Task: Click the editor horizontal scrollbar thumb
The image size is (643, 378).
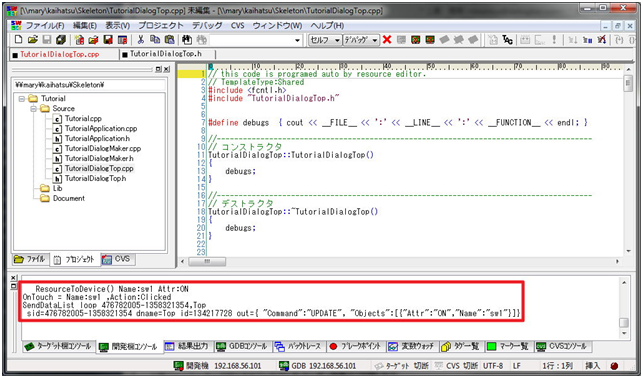Action: point(207,261)
